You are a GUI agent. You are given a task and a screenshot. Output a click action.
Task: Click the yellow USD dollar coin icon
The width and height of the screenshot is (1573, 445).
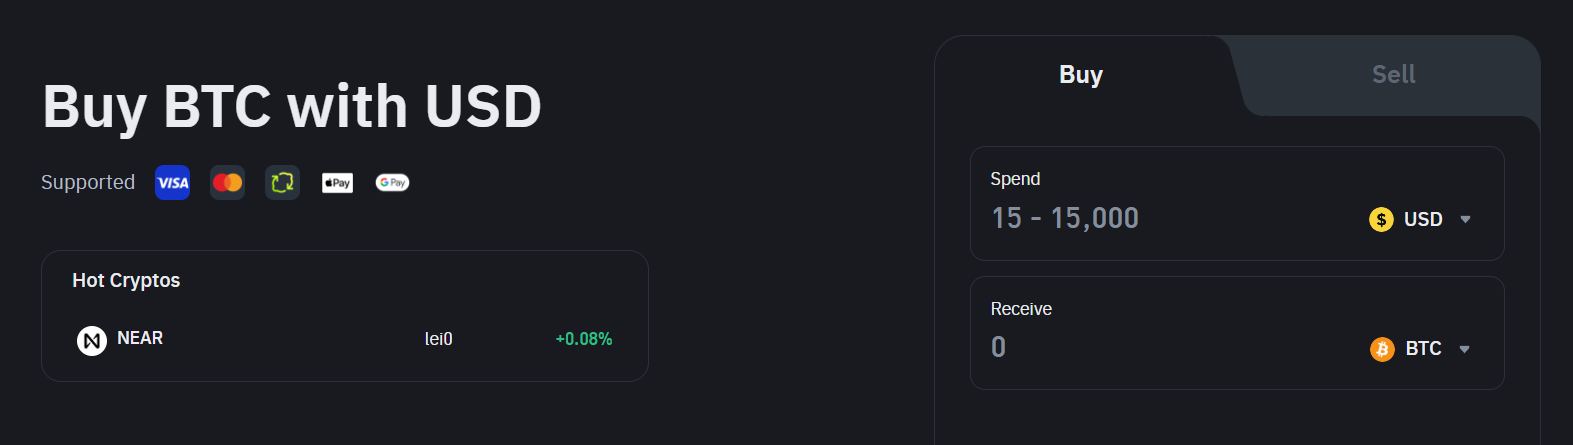coord(1381,220)
